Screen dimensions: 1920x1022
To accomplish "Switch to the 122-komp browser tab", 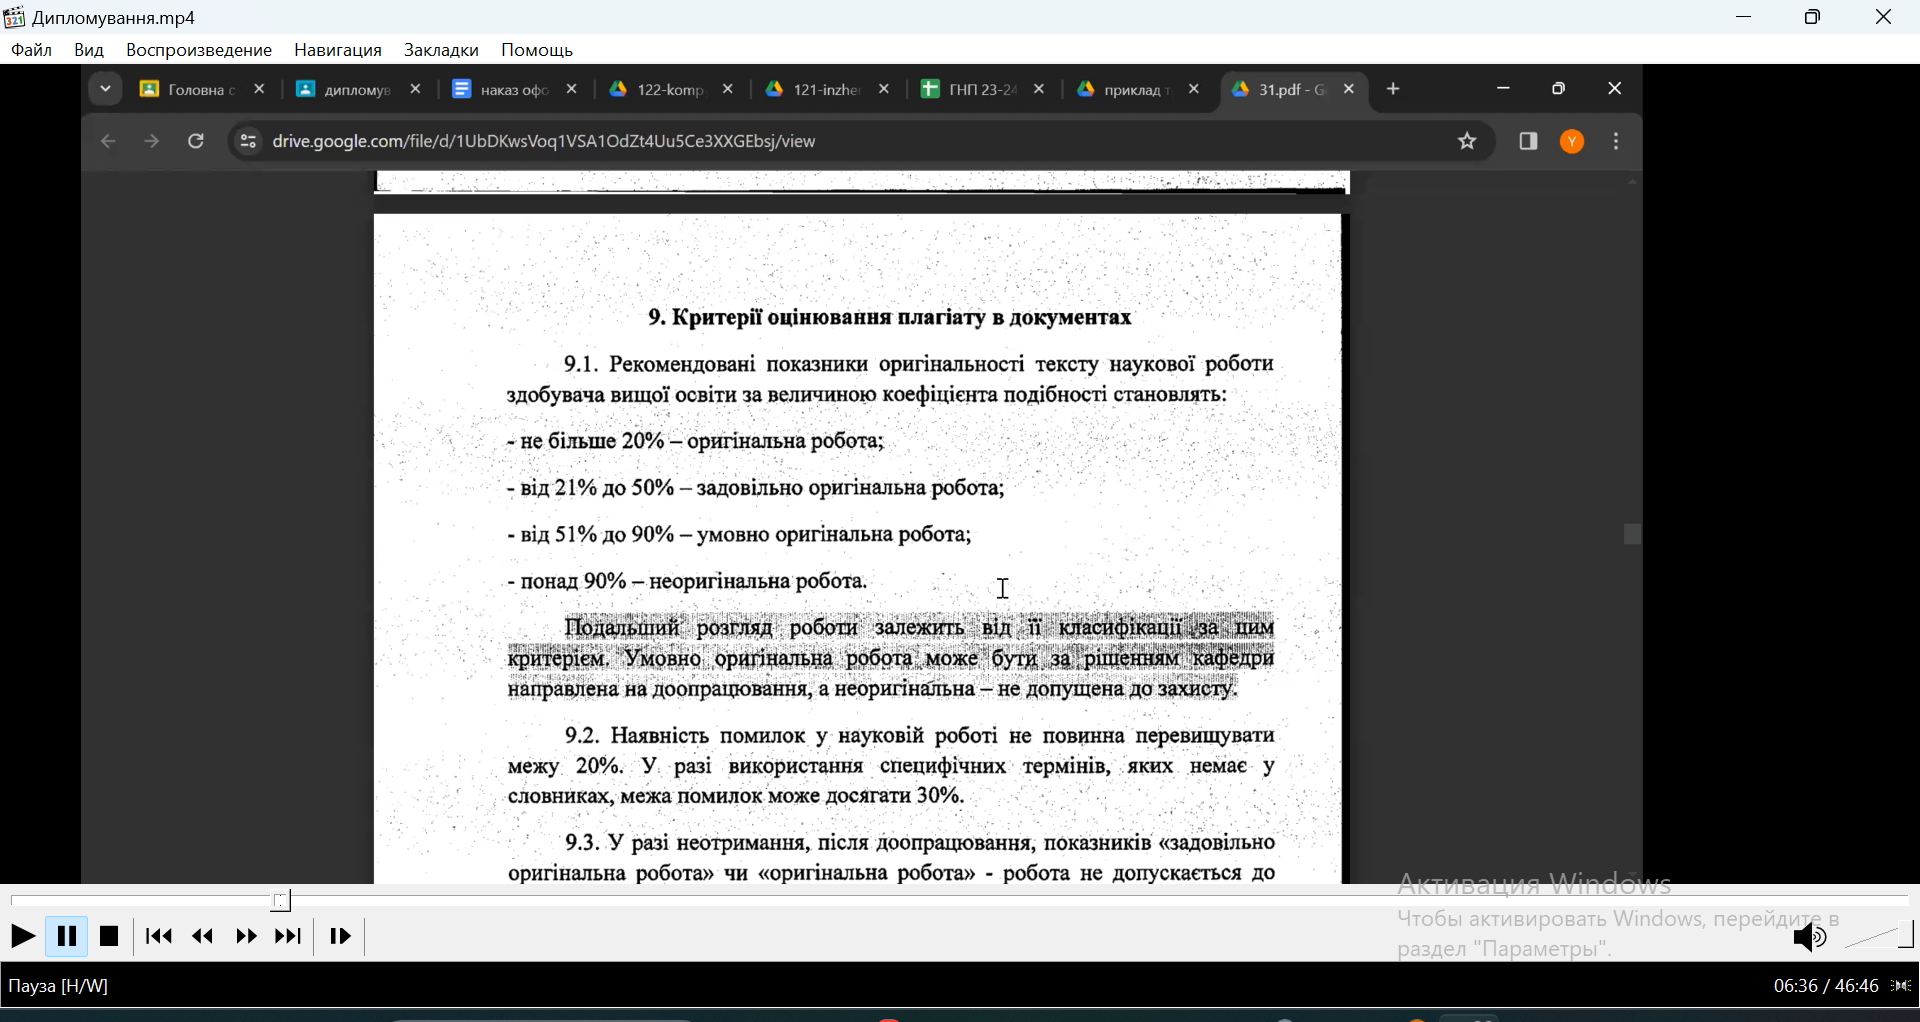I will 656,90.
